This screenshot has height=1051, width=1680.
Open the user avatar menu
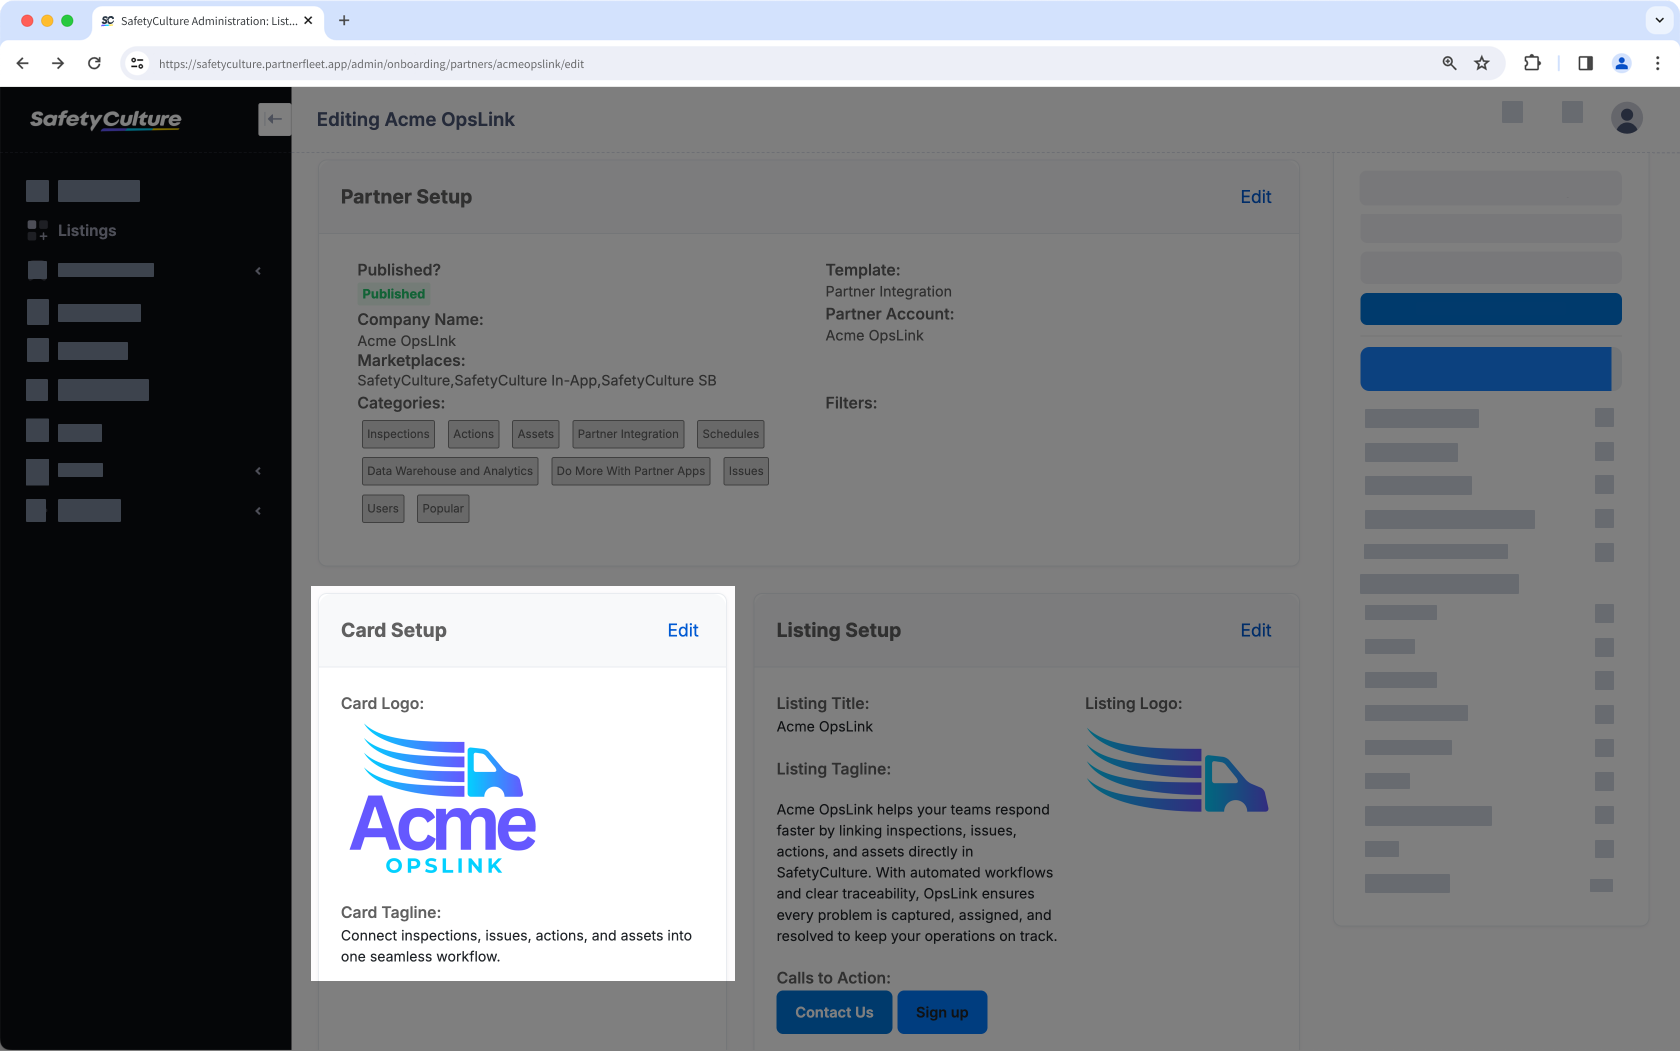pos(1627,118)
